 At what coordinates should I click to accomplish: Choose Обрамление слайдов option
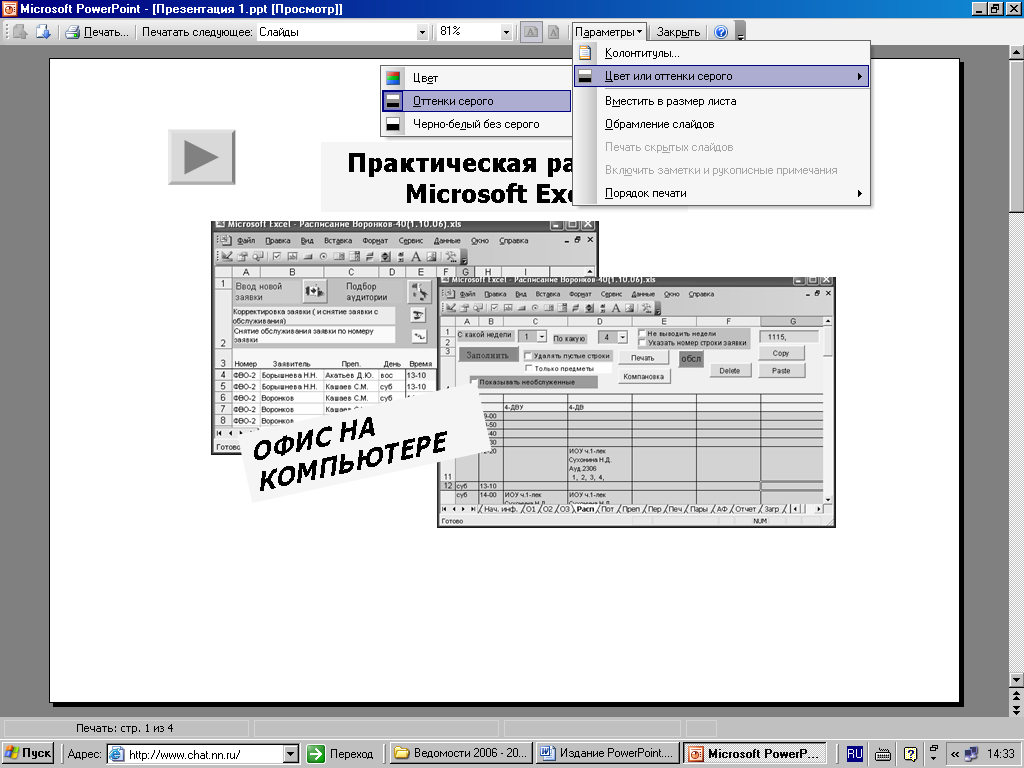coord(722,124)
